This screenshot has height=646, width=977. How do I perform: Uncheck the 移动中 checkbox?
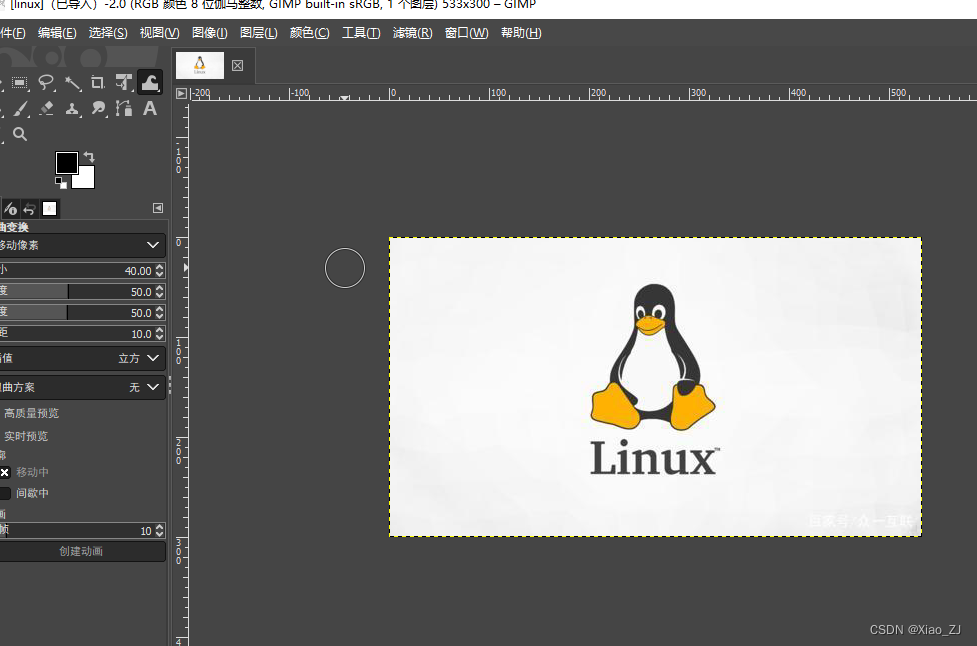coord(5,472)
